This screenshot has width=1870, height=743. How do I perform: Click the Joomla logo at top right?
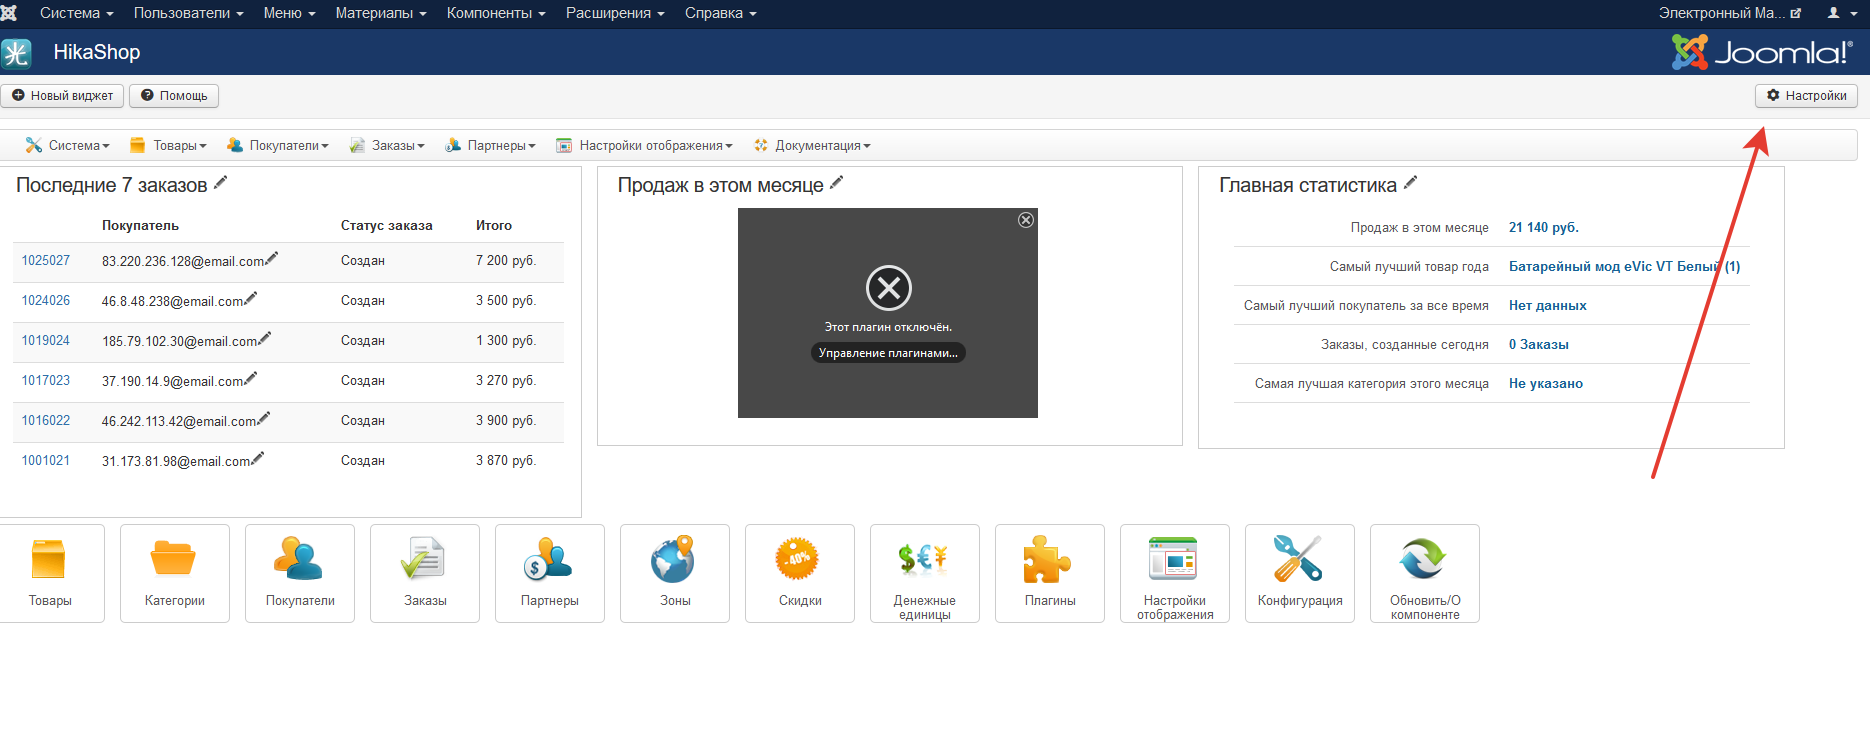click(x=1762, y=52)
